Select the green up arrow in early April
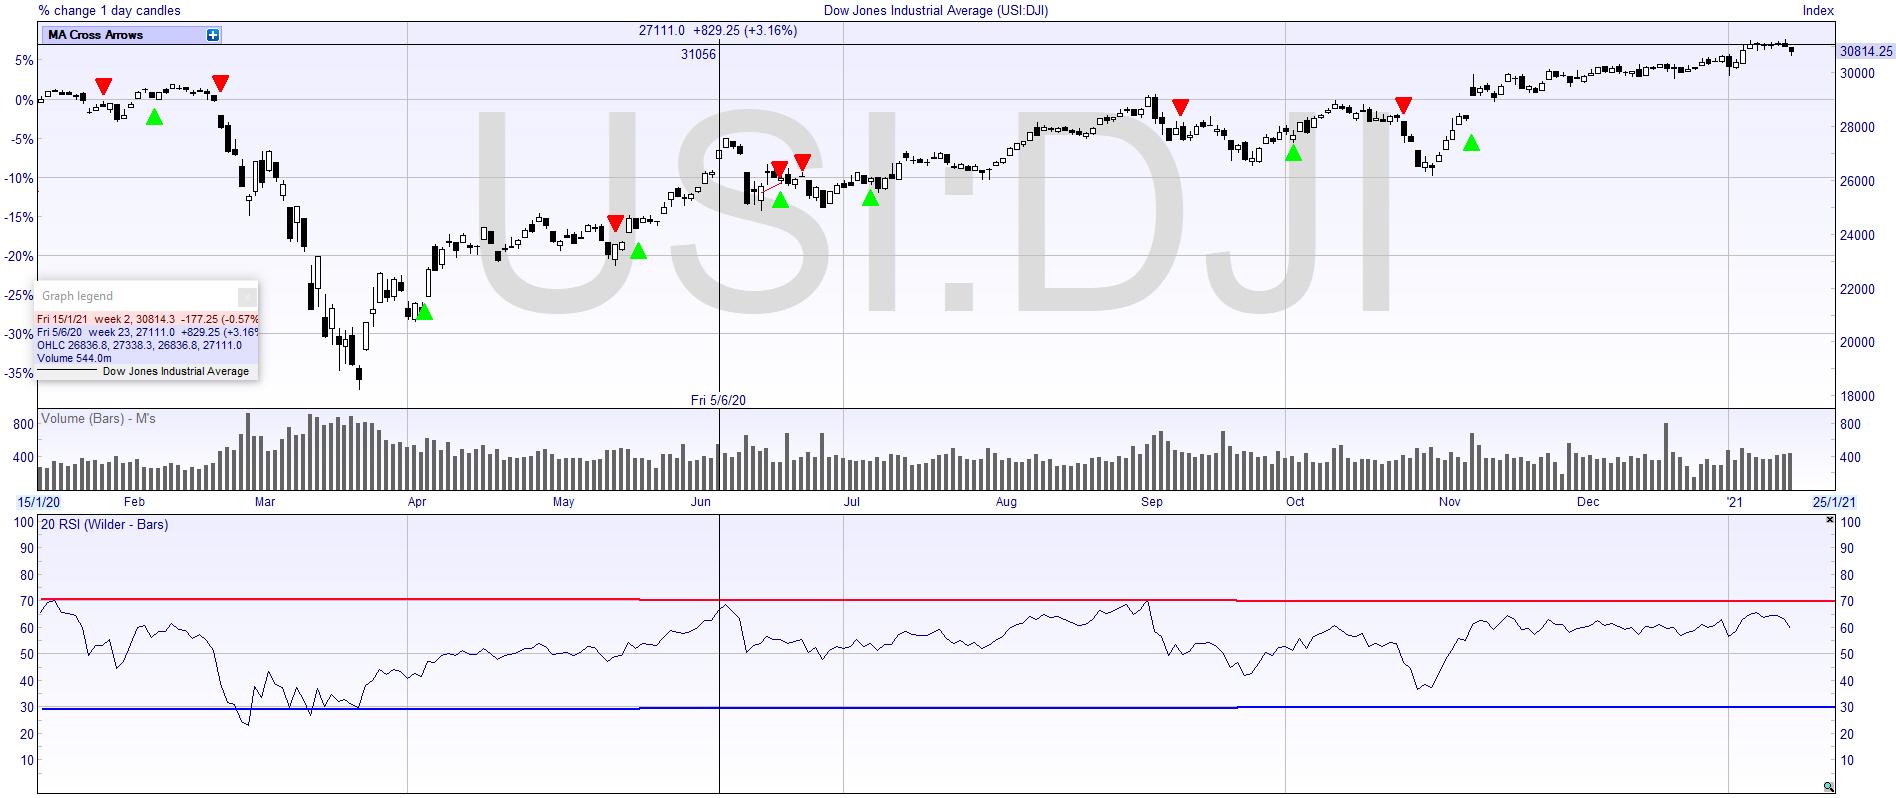This screenshot has width=1896, height=798. pos(424,312)
